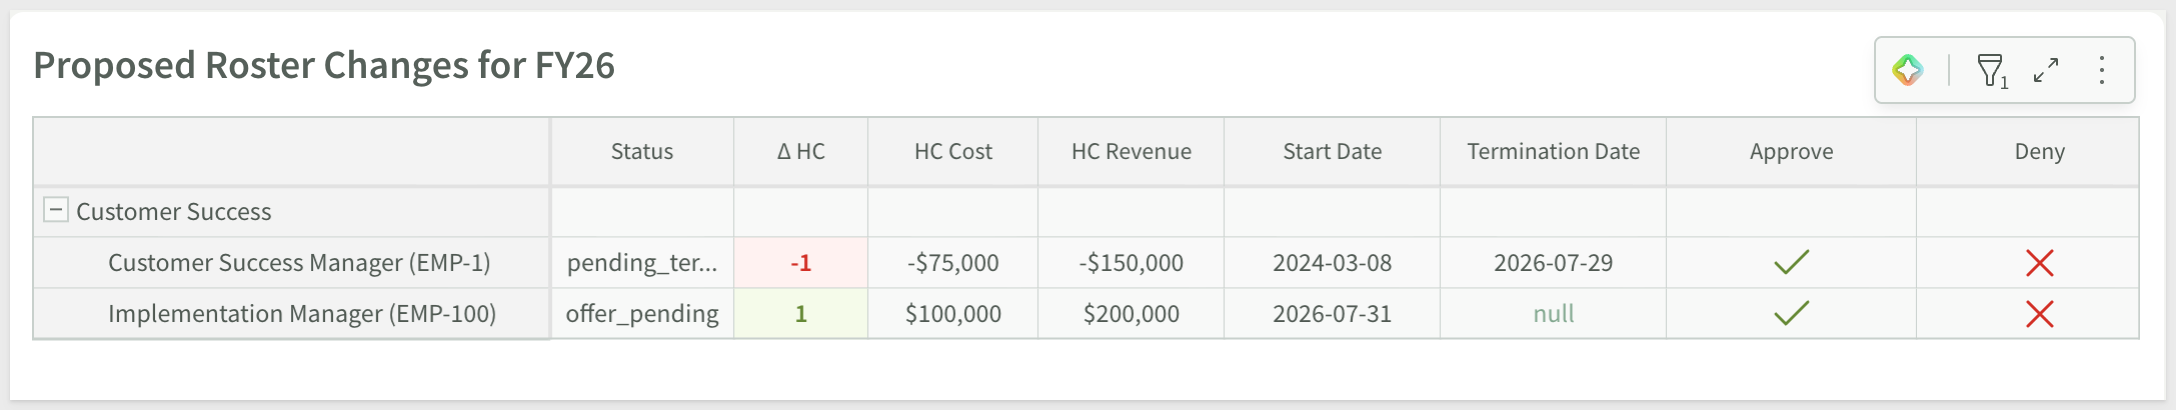Deny the Implementation Manager change
This screenshot has width=2176, height=410.
pos(2039,314)
